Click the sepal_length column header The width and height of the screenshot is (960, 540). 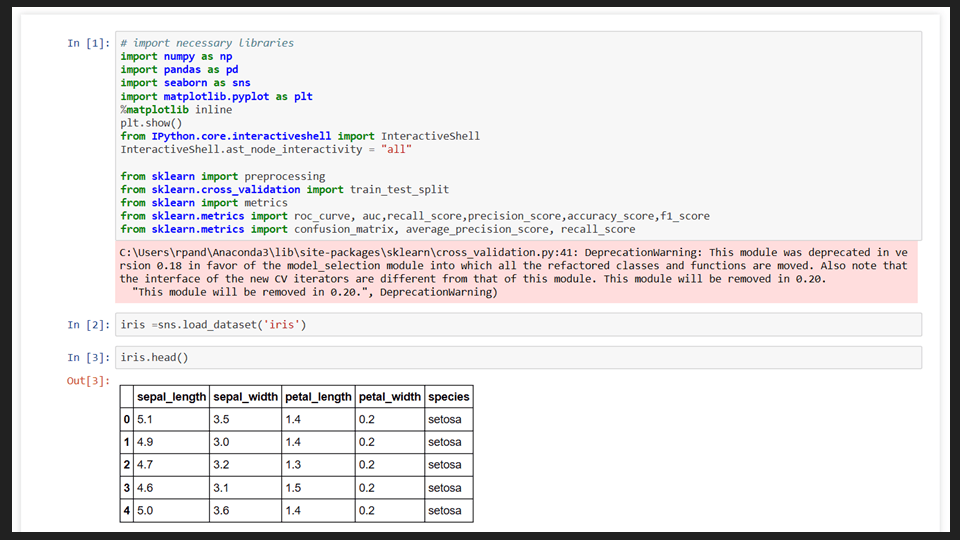tap(171, 397)
